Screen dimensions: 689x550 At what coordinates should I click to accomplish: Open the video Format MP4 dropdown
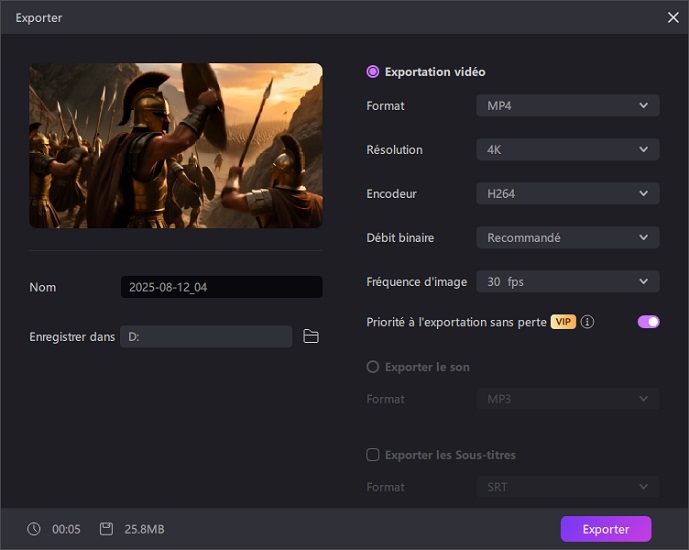568,105
